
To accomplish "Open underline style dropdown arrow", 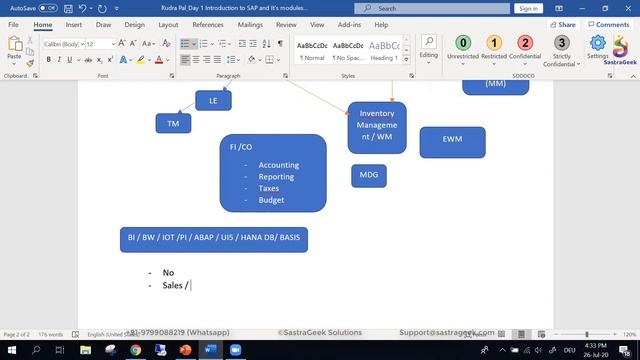I will (78, 60).
